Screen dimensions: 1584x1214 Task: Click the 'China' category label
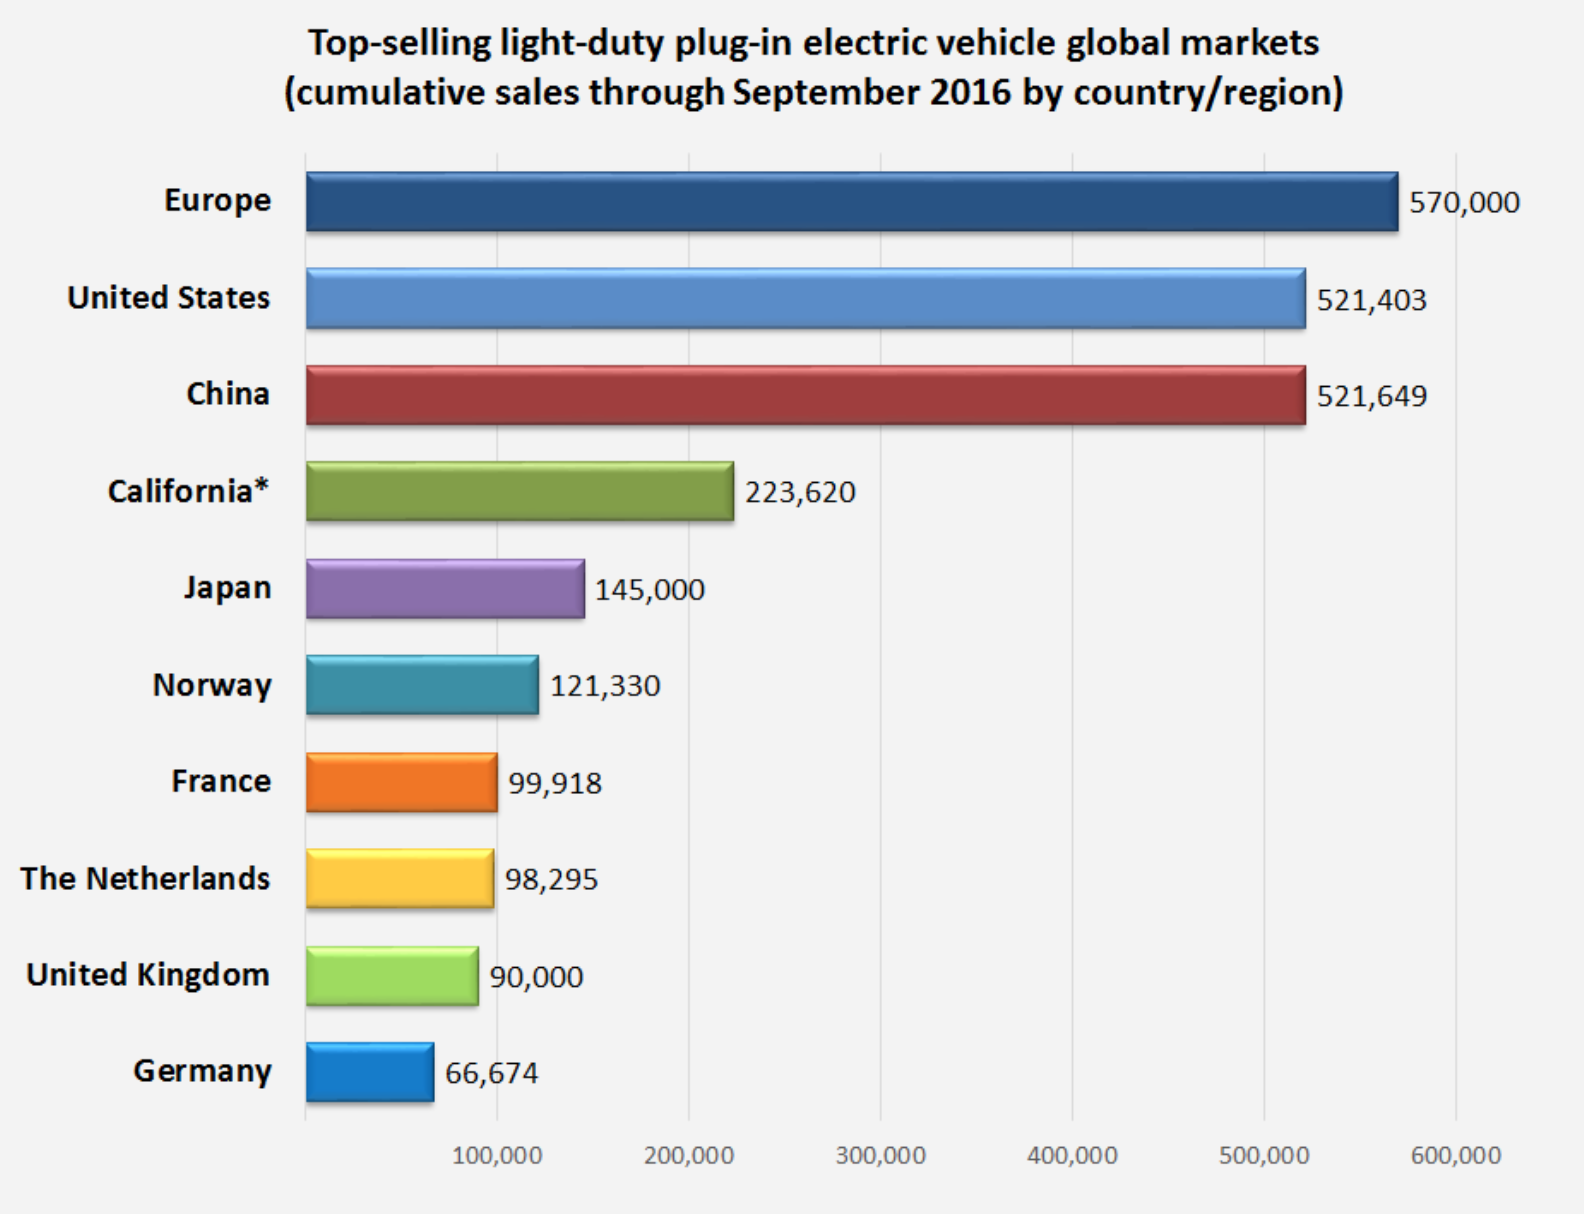coord(228,394)
